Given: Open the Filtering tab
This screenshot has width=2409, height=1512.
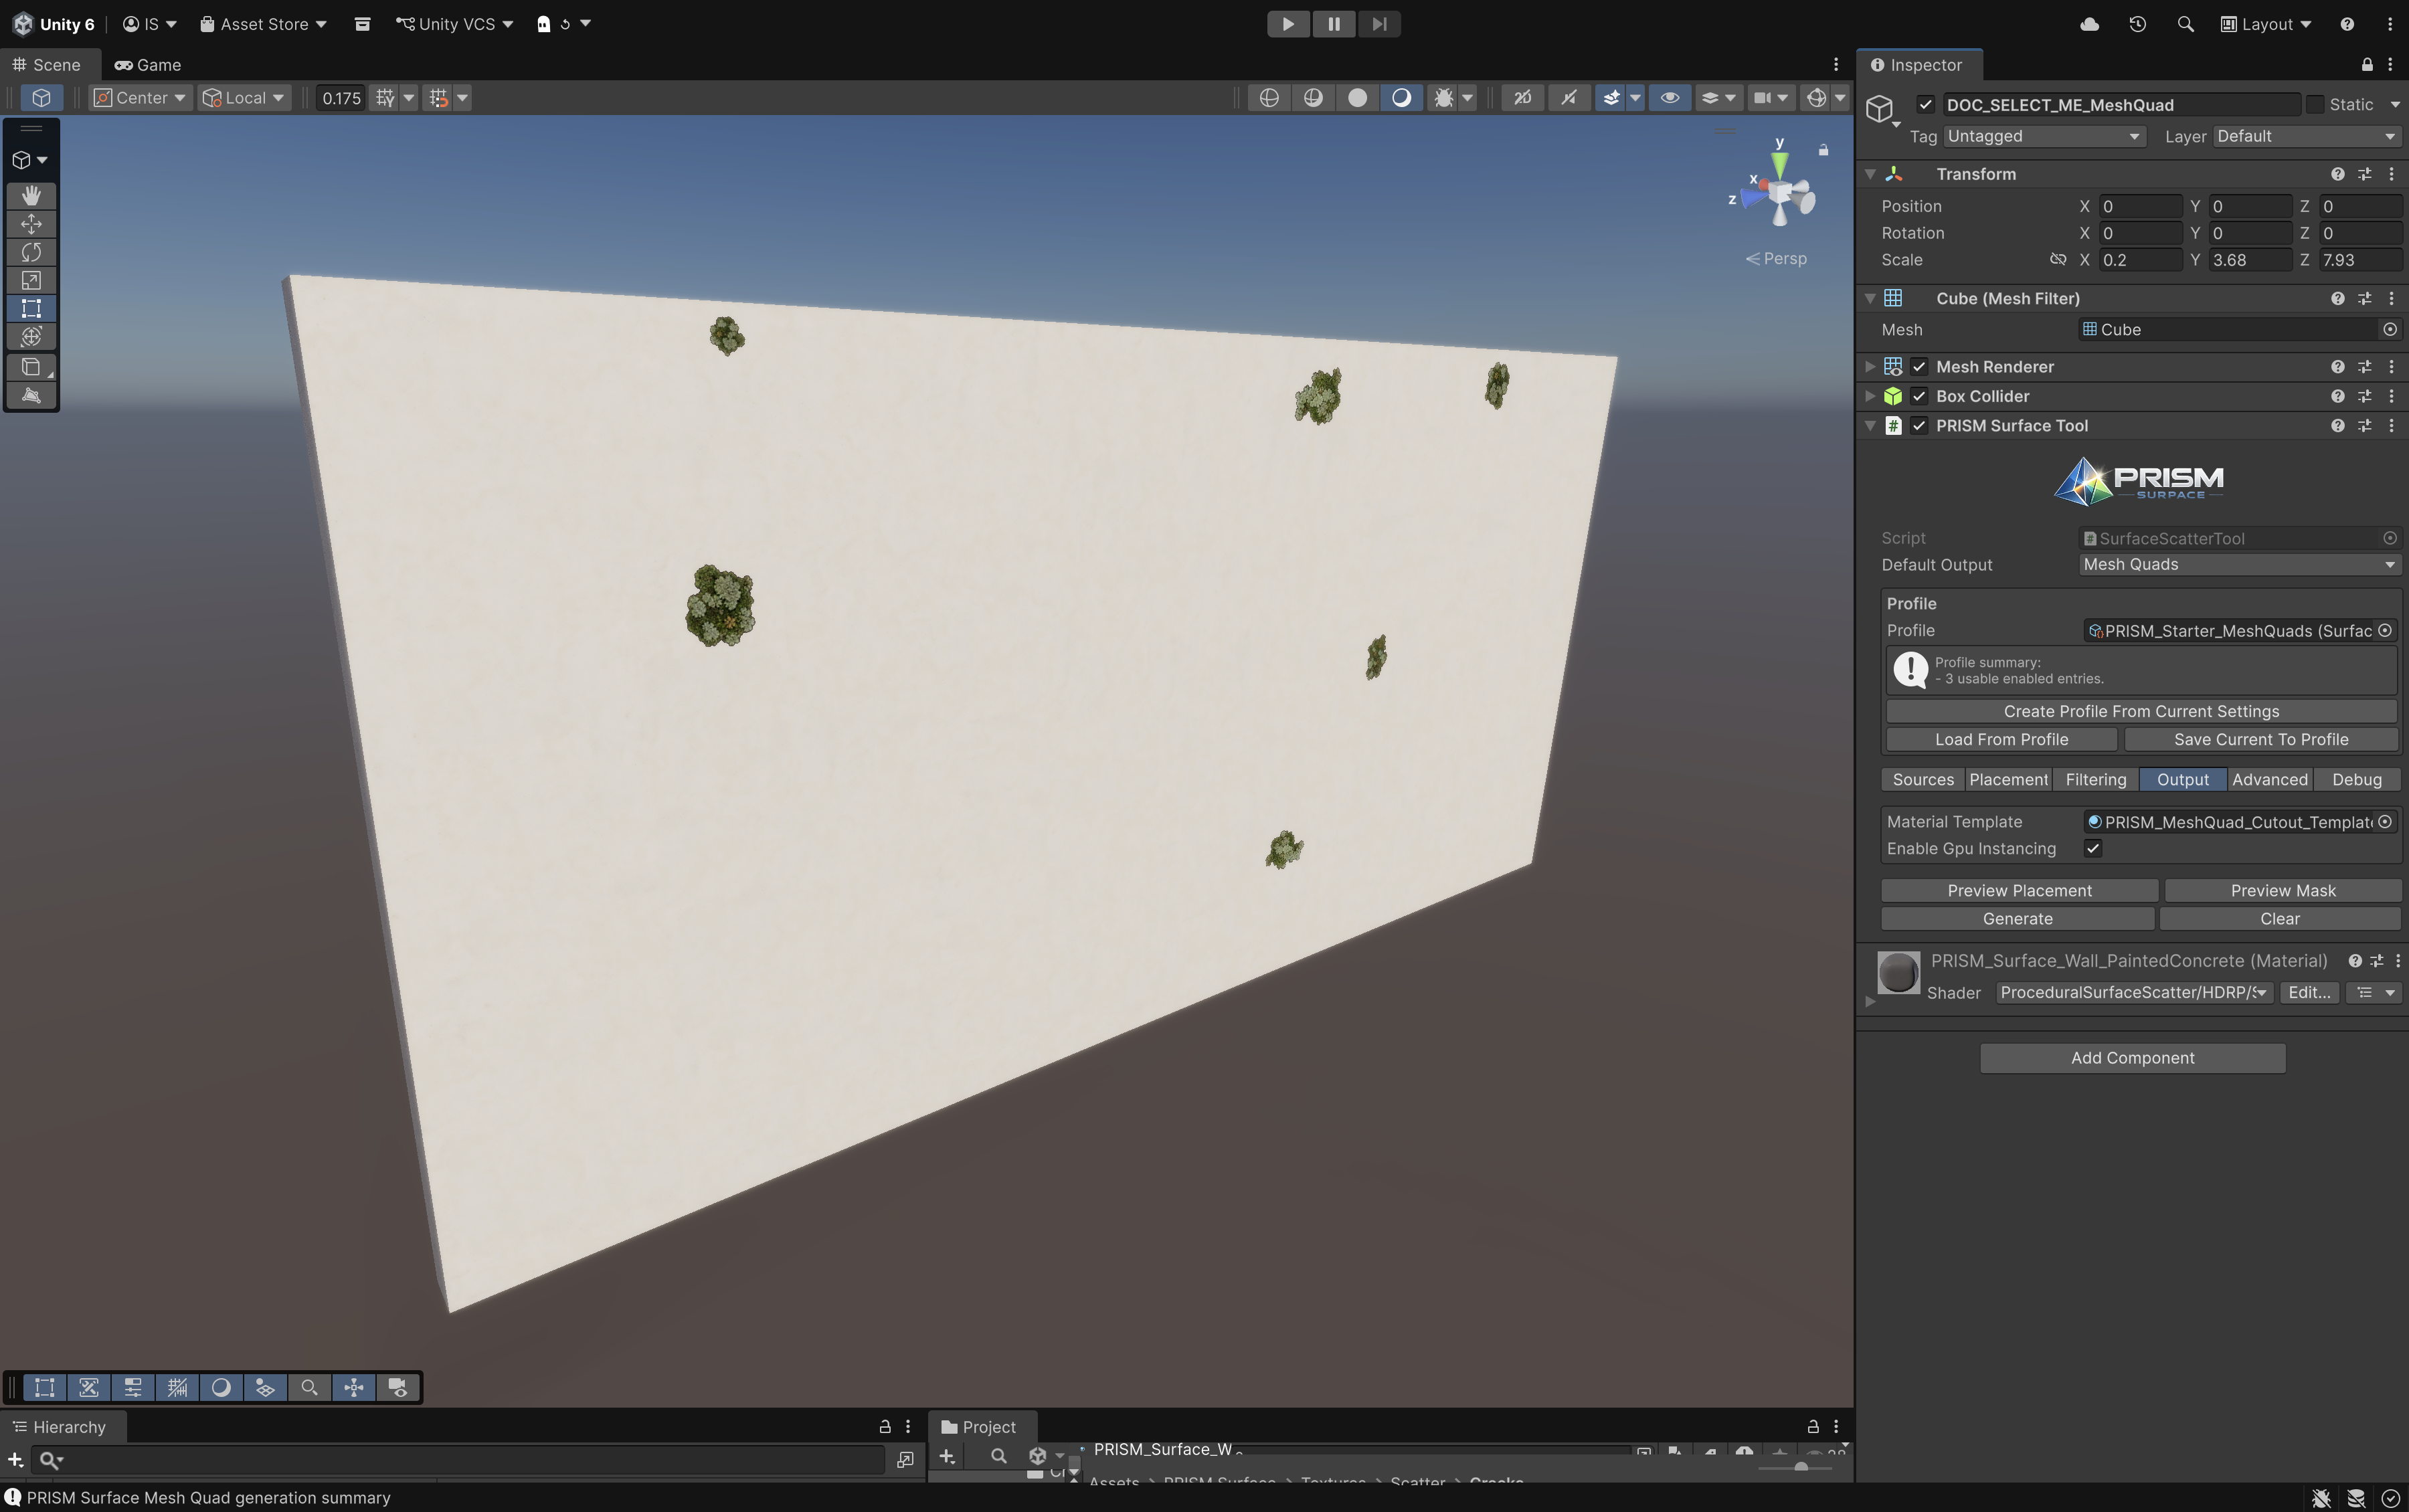Looking at the screenshot, I should click(x=2095, y=780).
